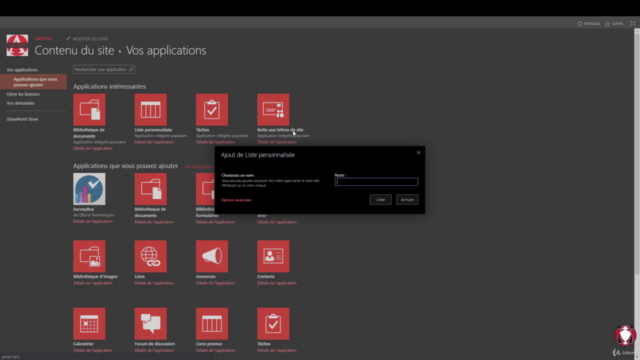Select the SurveyBuzz app icon

coord(89,189)
